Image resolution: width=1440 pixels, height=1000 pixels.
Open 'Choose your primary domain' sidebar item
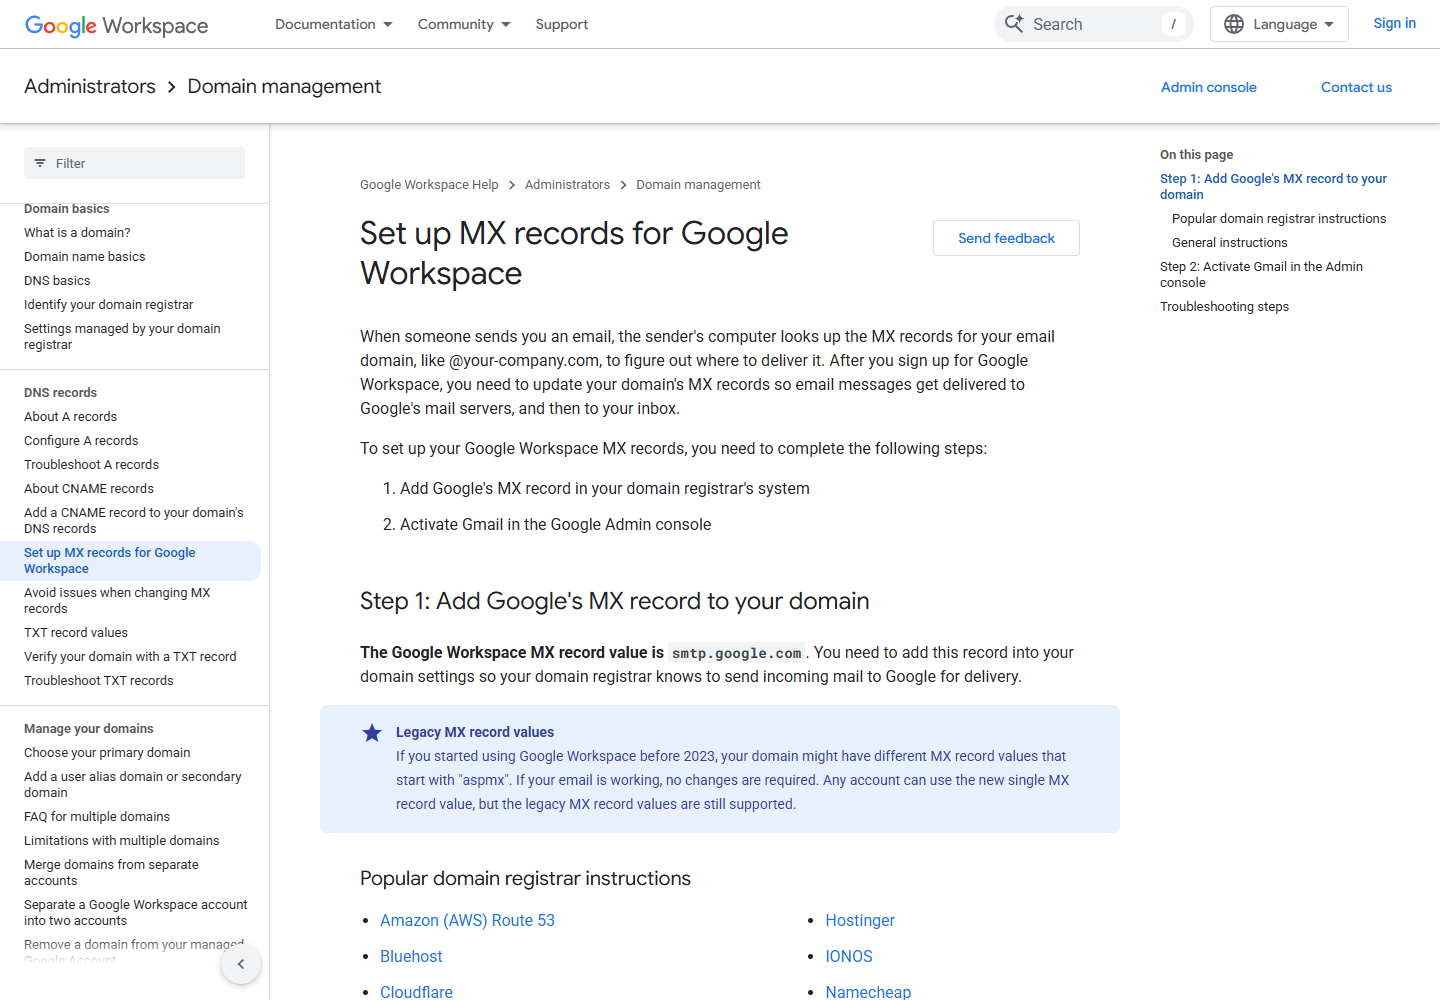[x=107, y=753]
